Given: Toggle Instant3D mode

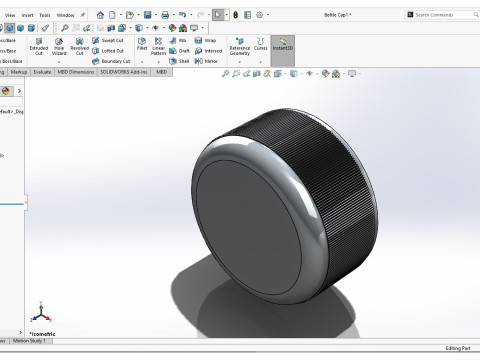Looking at the screenshot, I should (x=283, y=51).
